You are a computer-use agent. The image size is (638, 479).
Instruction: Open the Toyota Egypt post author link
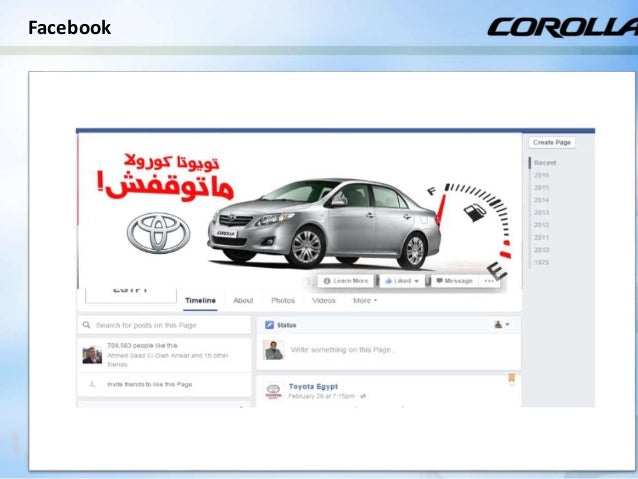coord(313,387)
